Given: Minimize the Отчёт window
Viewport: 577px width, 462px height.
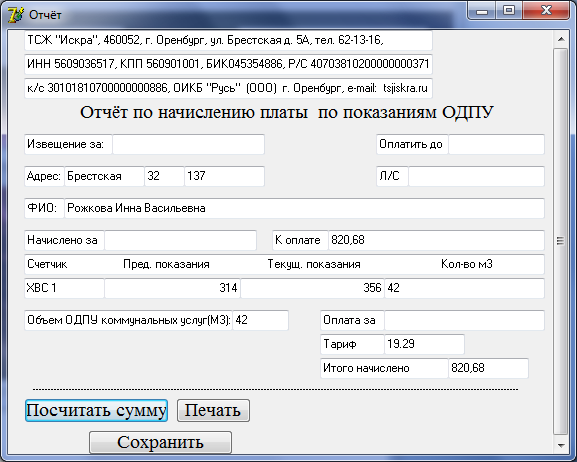Looking at the screenshot, I should click(x=482, y=11).
